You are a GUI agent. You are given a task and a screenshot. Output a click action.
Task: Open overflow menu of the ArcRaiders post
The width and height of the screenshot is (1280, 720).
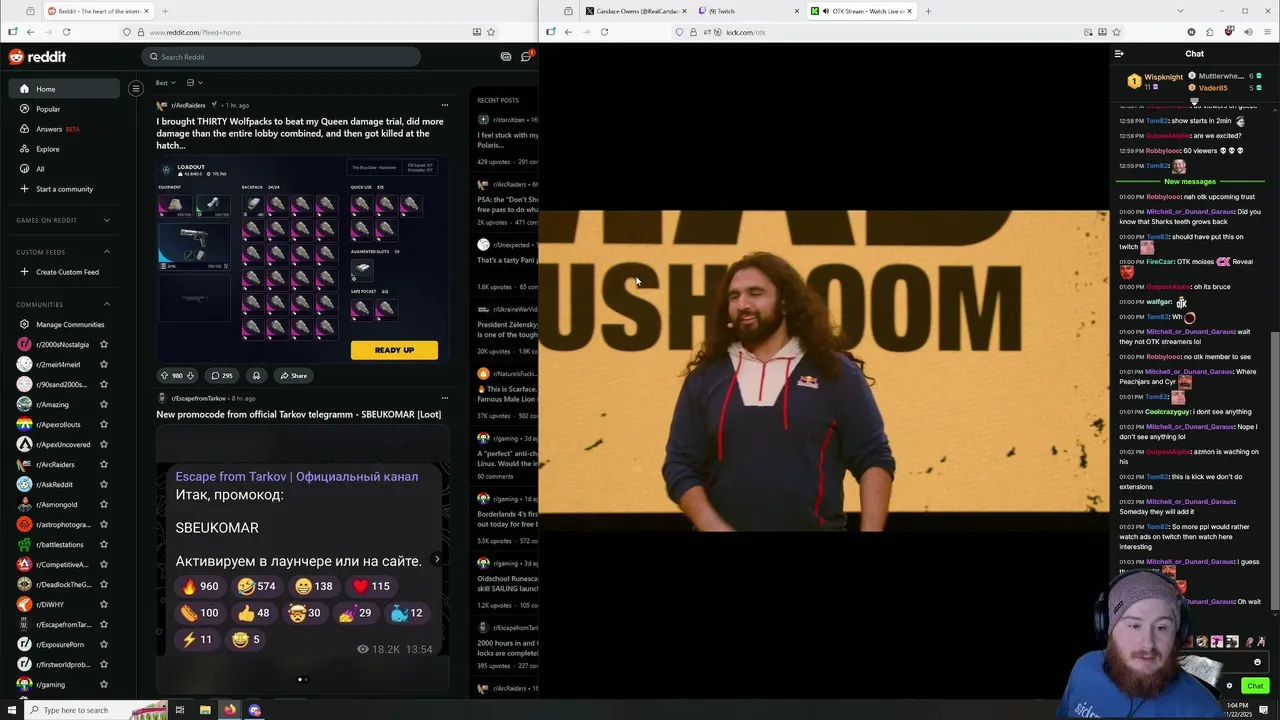pos(445,105)
